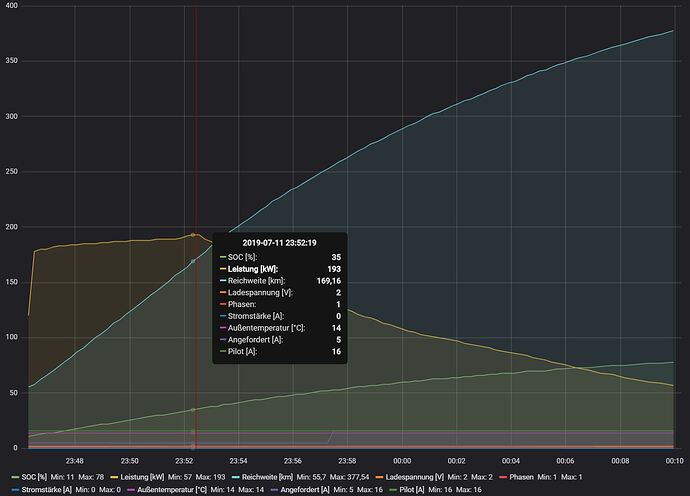Toggle the Leistung [kW] legend label
The height and width of the screenshot is (496, 690).
pos(142,477)
